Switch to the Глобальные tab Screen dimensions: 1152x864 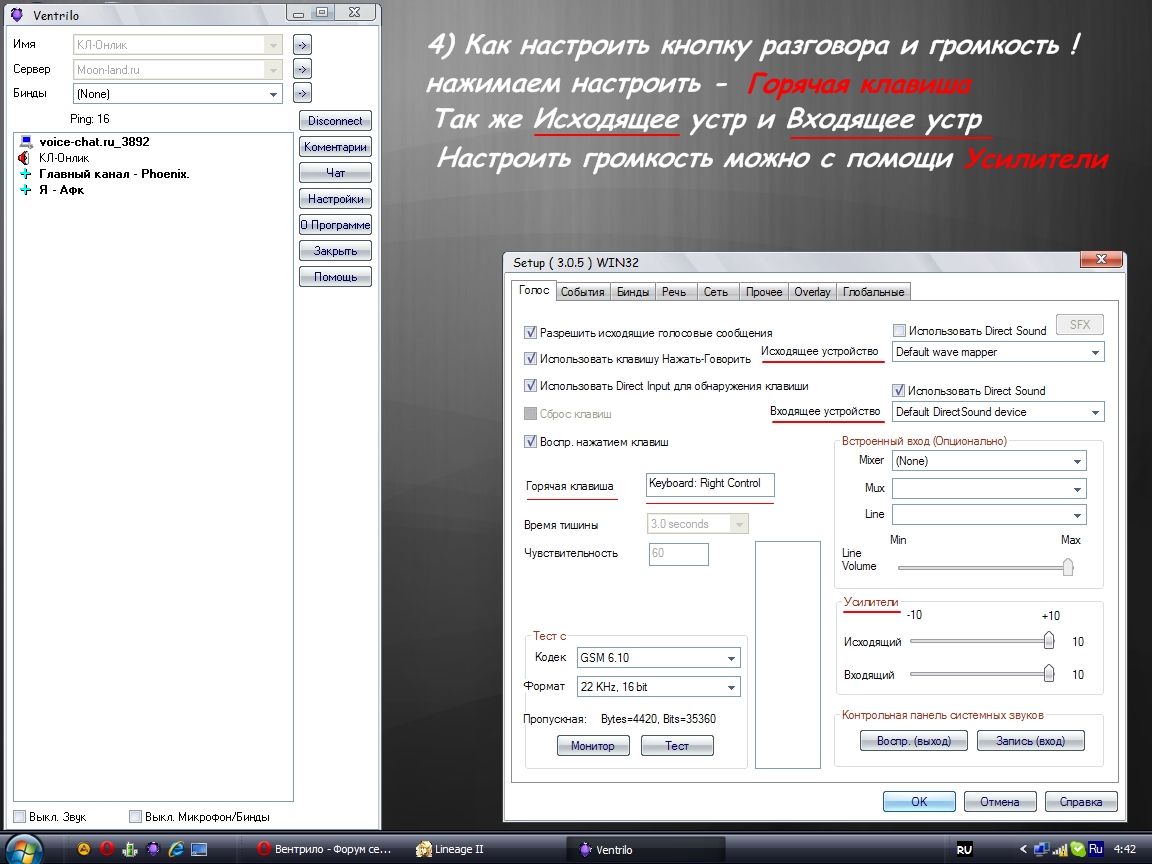874,292
